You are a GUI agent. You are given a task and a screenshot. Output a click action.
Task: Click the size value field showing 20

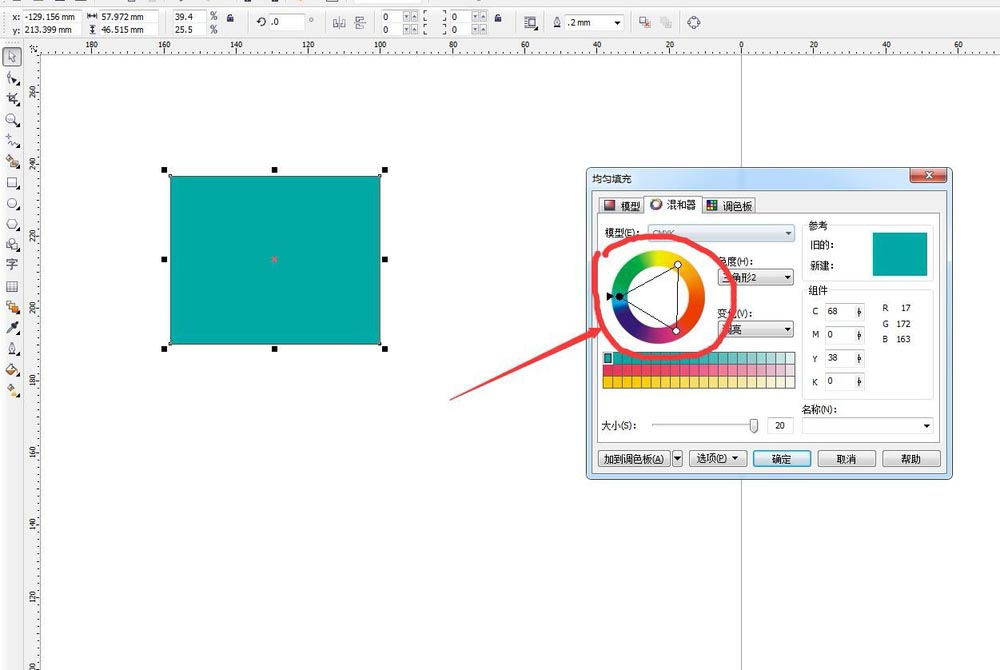coord(780,426)
